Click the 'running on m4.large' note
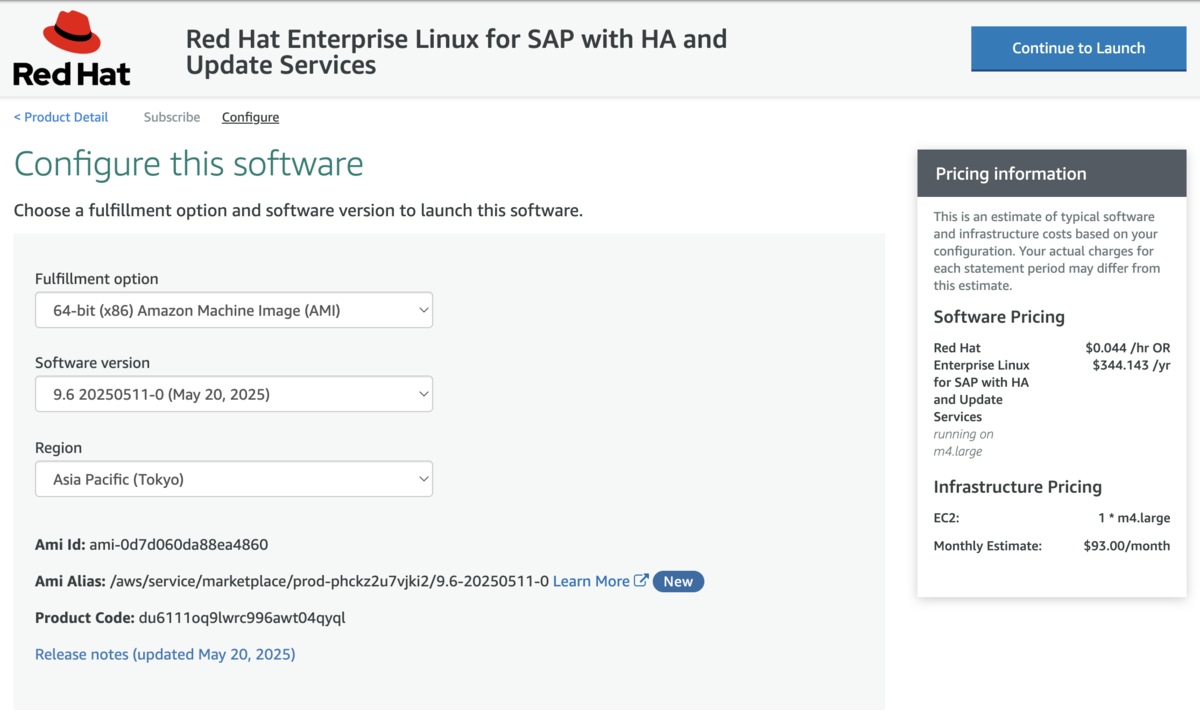The width and height of the screenshot is (1200, 723). 963,443
